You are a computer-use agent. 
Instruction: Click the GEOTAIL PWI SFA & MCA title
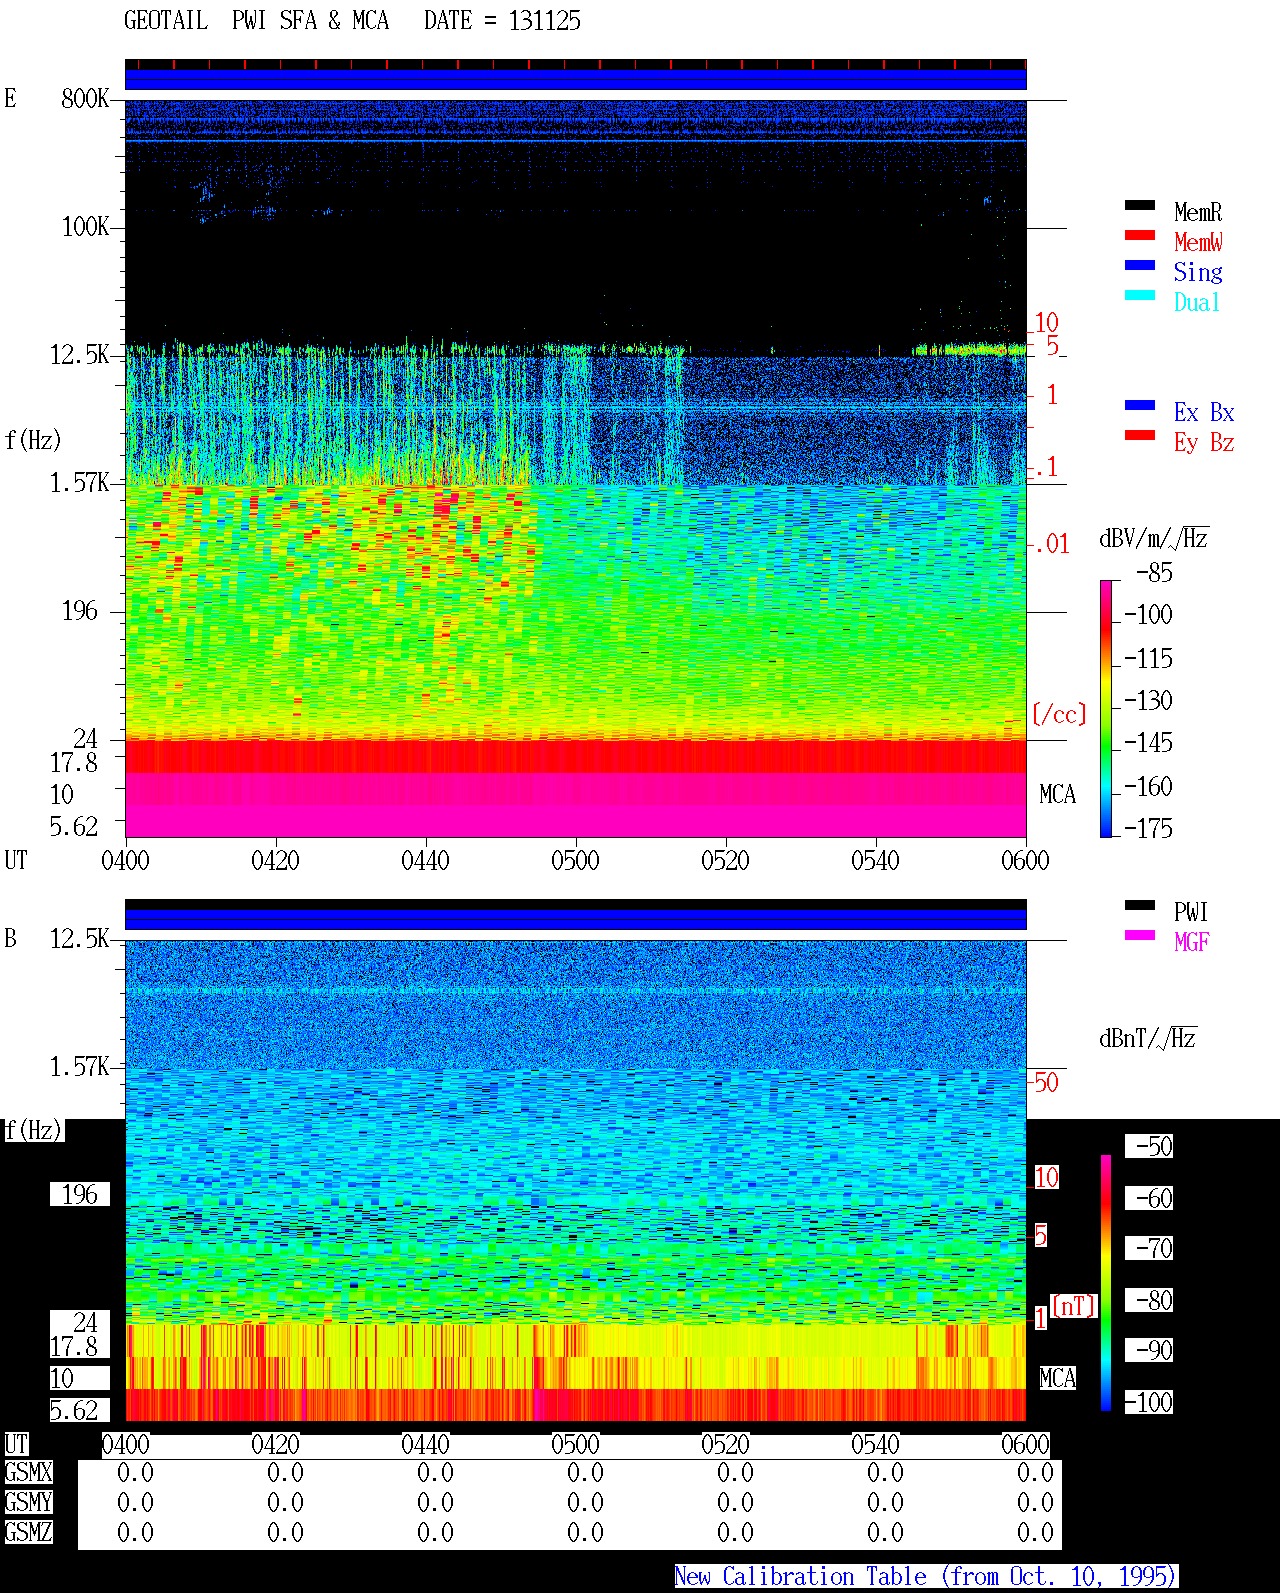[256, 21]
